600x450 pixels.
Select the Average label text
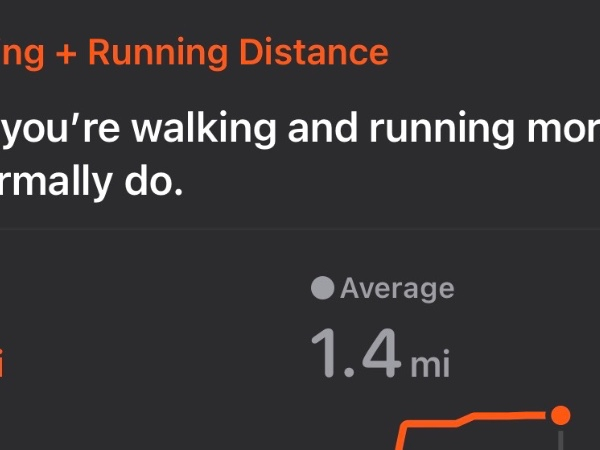click(397, 289)
